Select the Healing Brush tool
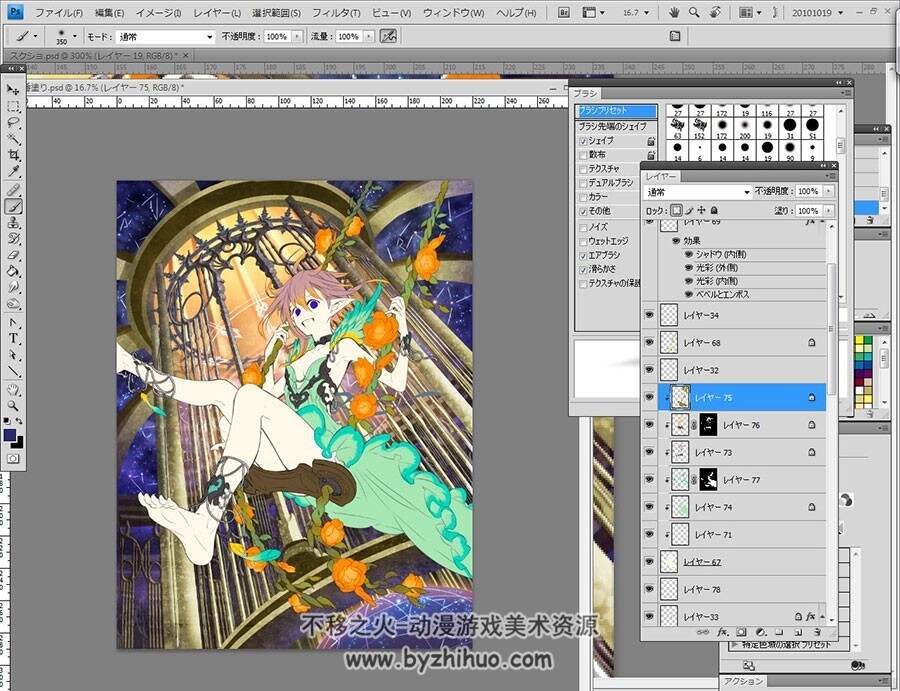The height and width of the screenshot is (691, 900). [13, 190]
